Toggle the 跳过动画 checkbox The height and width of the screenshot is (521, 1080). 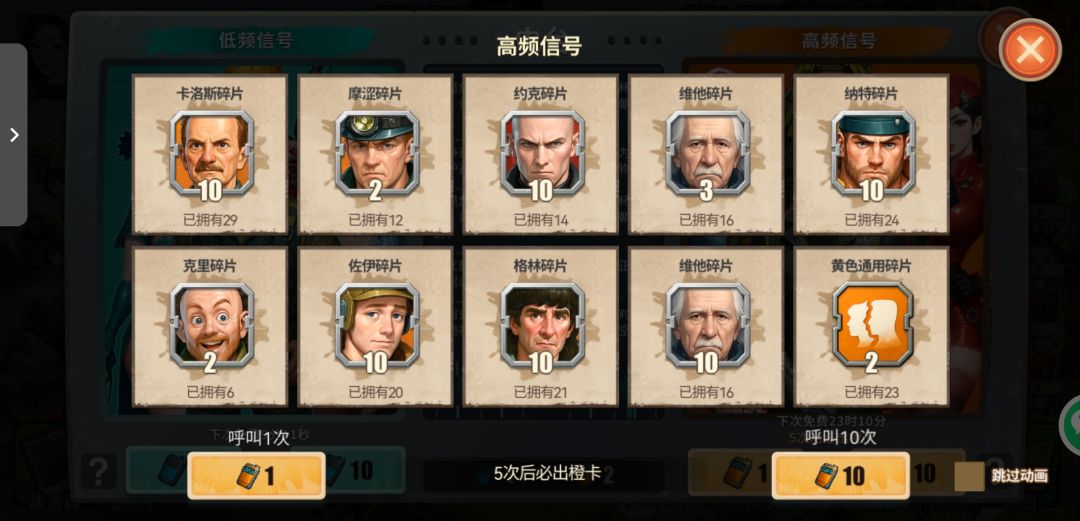coord(969,476)
